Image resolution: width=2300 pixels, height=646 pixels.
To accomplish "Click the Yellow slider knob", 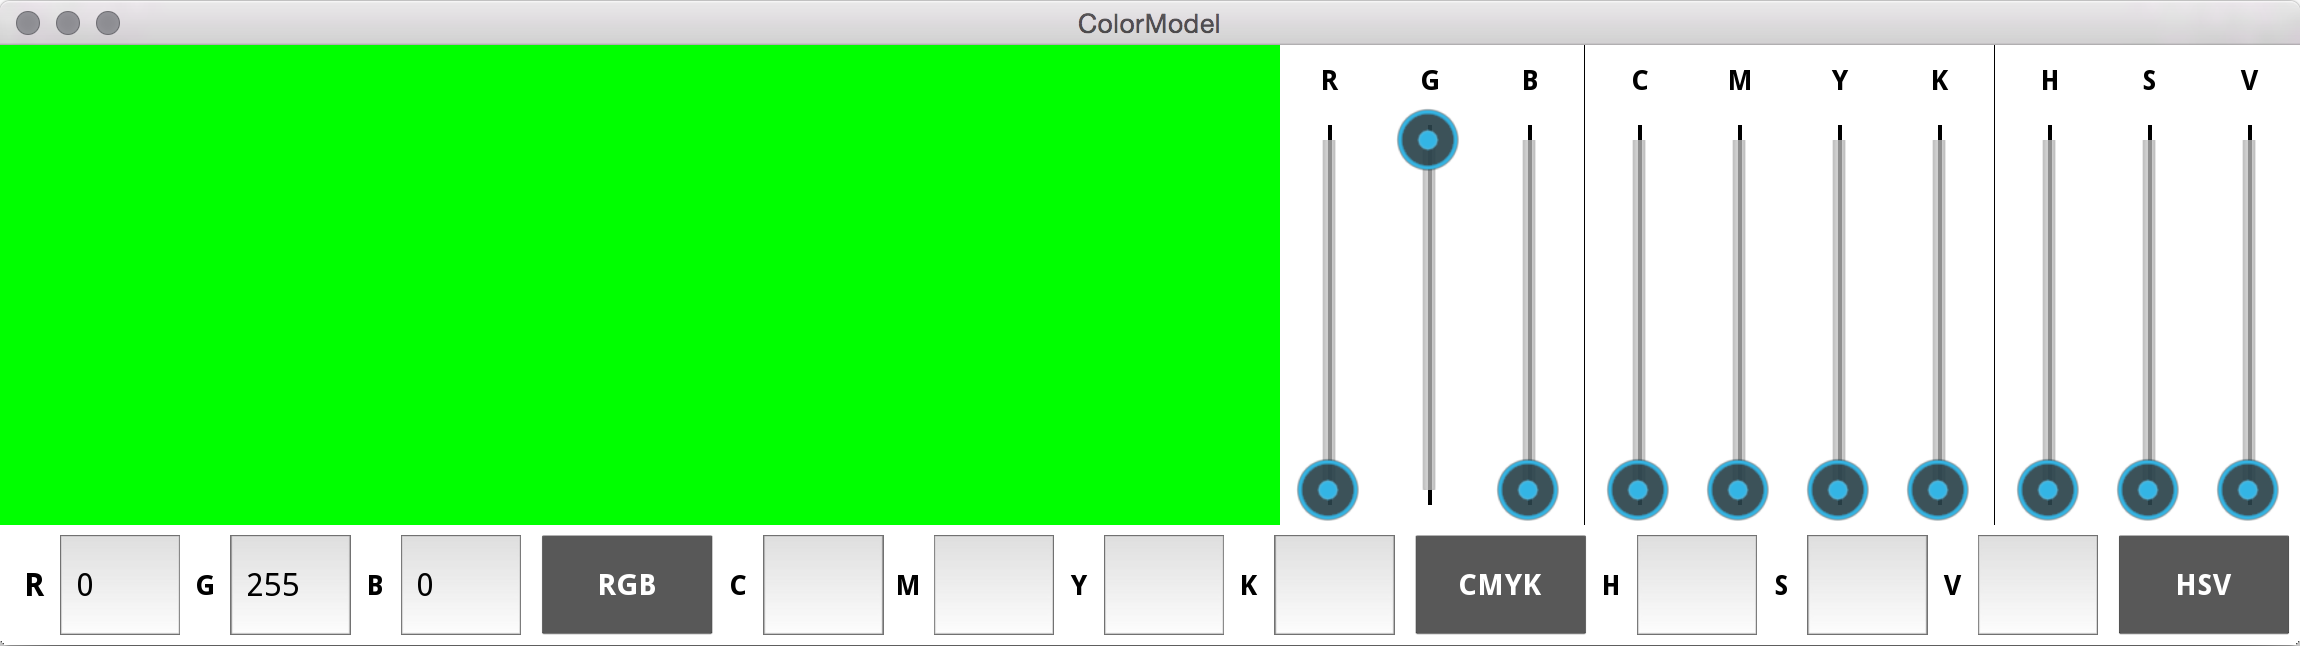I will coord(1838,490).
